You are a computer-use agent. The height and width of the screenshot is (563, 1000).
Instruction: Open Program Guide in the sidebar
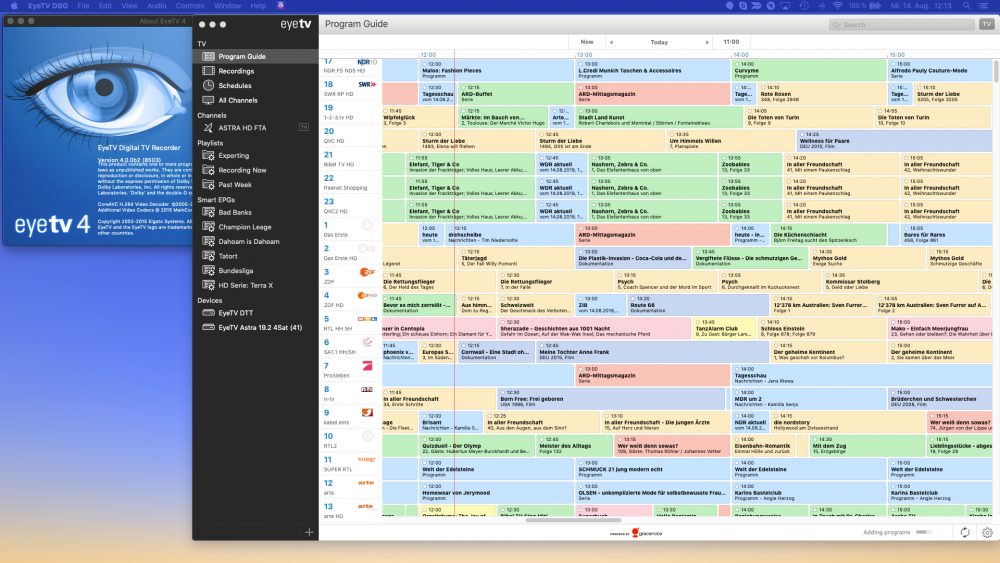click(255, 56)
